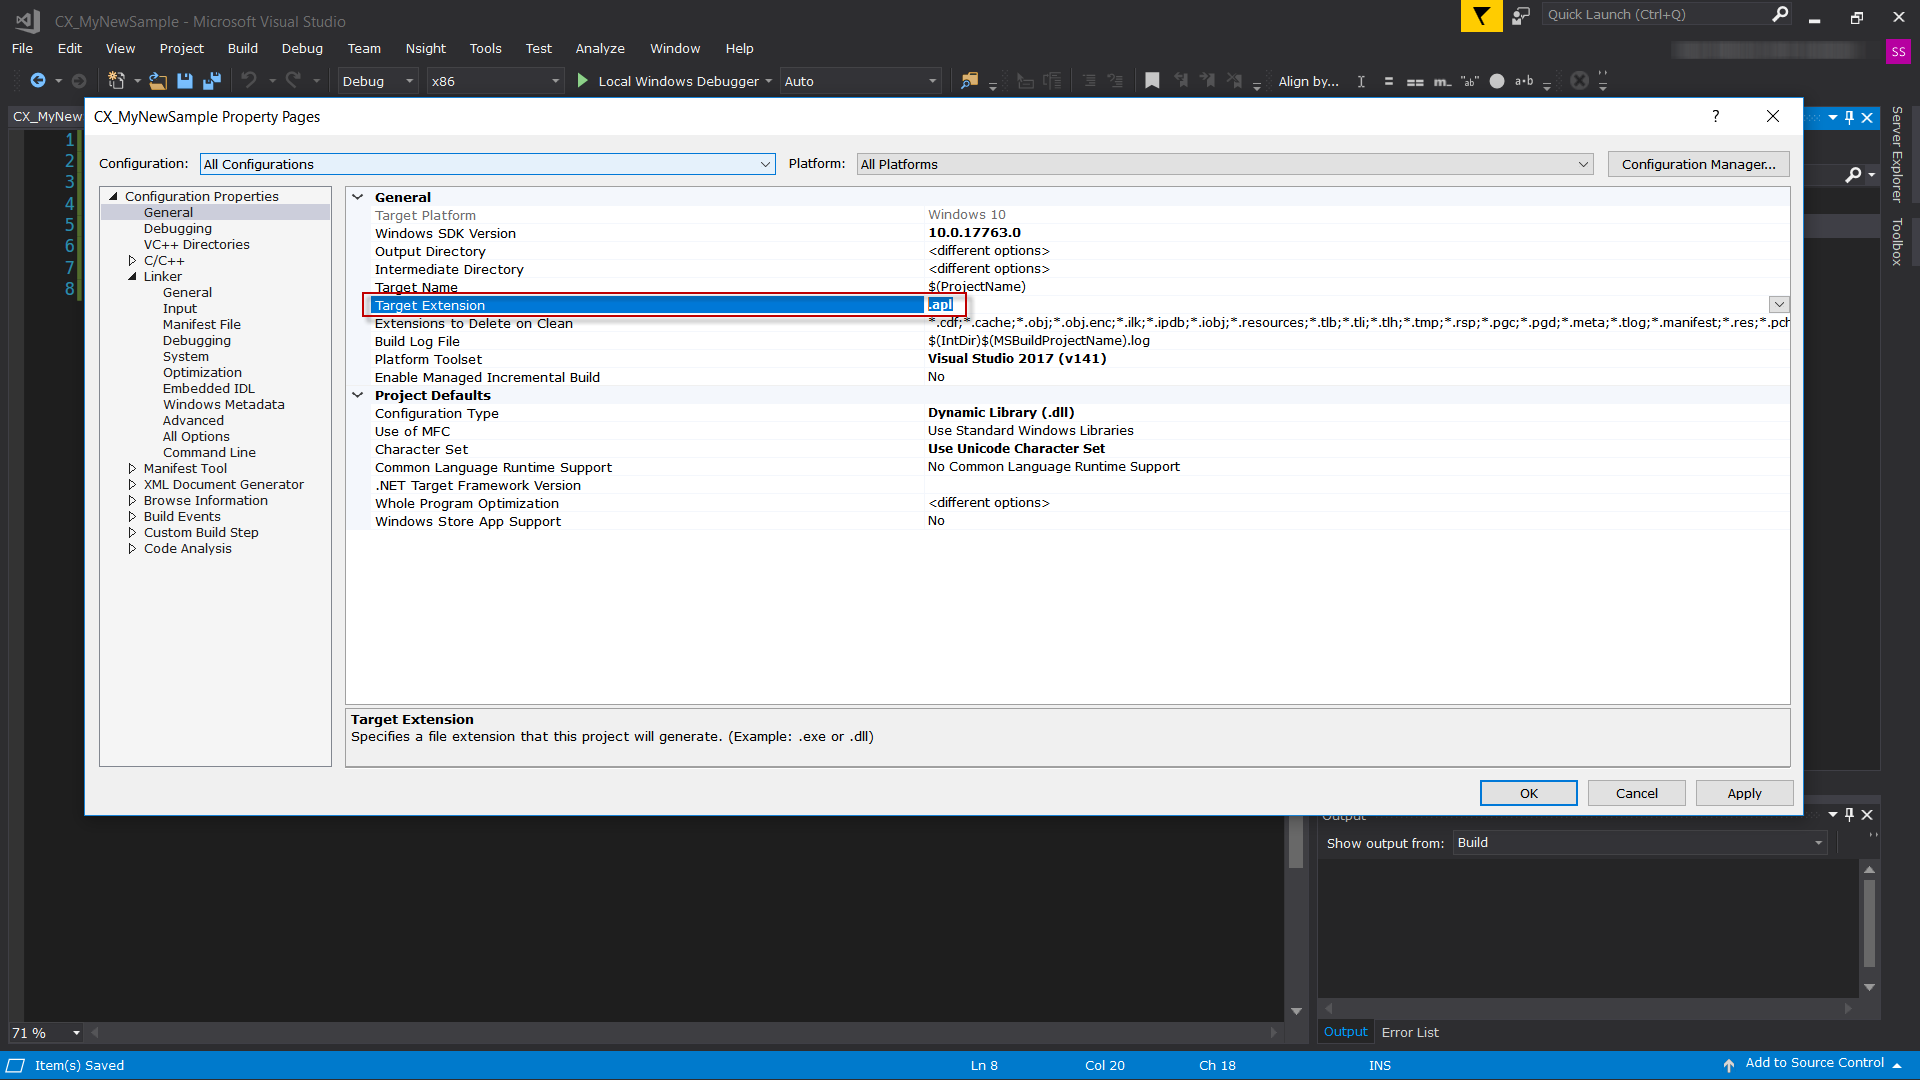Viewport: 1920px width, 1080px height.
Task: Start debugging with green play icon
Action: pyautogui.click(x=583, y=81)
